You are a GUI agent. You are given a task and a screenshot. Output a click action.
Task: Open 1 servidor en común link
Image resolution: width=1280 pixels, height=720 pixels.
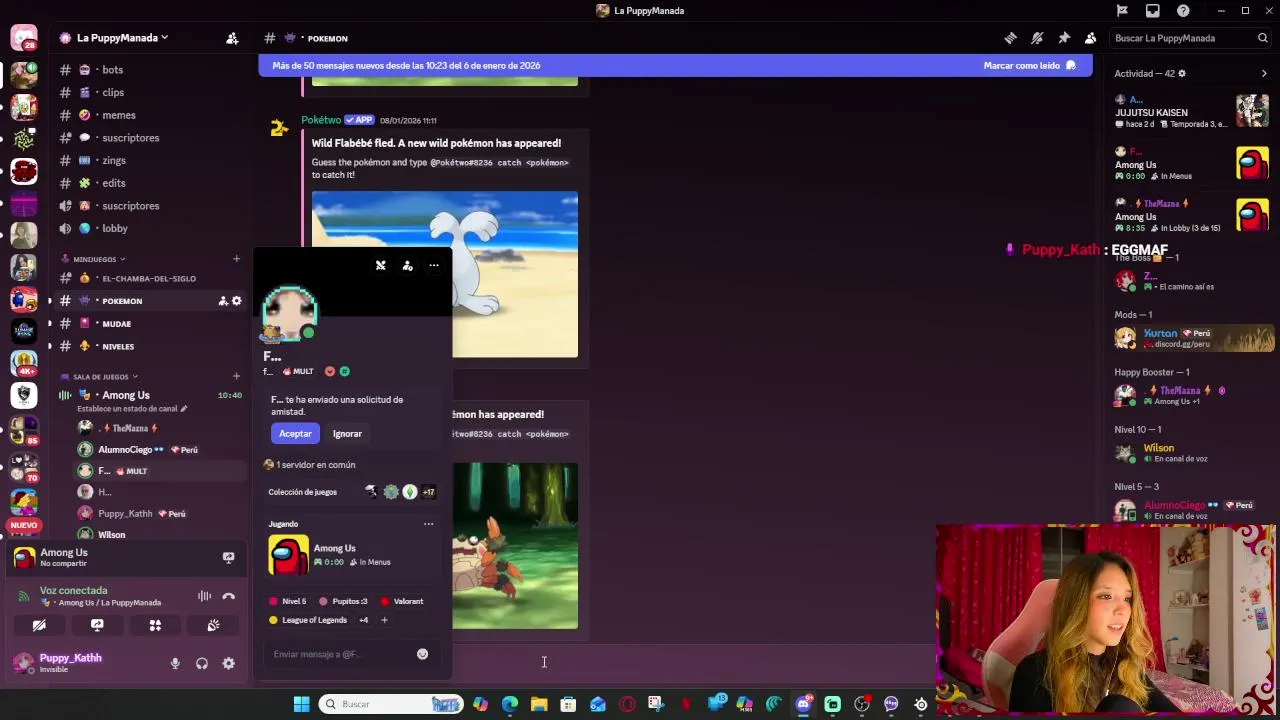(315, 465)
